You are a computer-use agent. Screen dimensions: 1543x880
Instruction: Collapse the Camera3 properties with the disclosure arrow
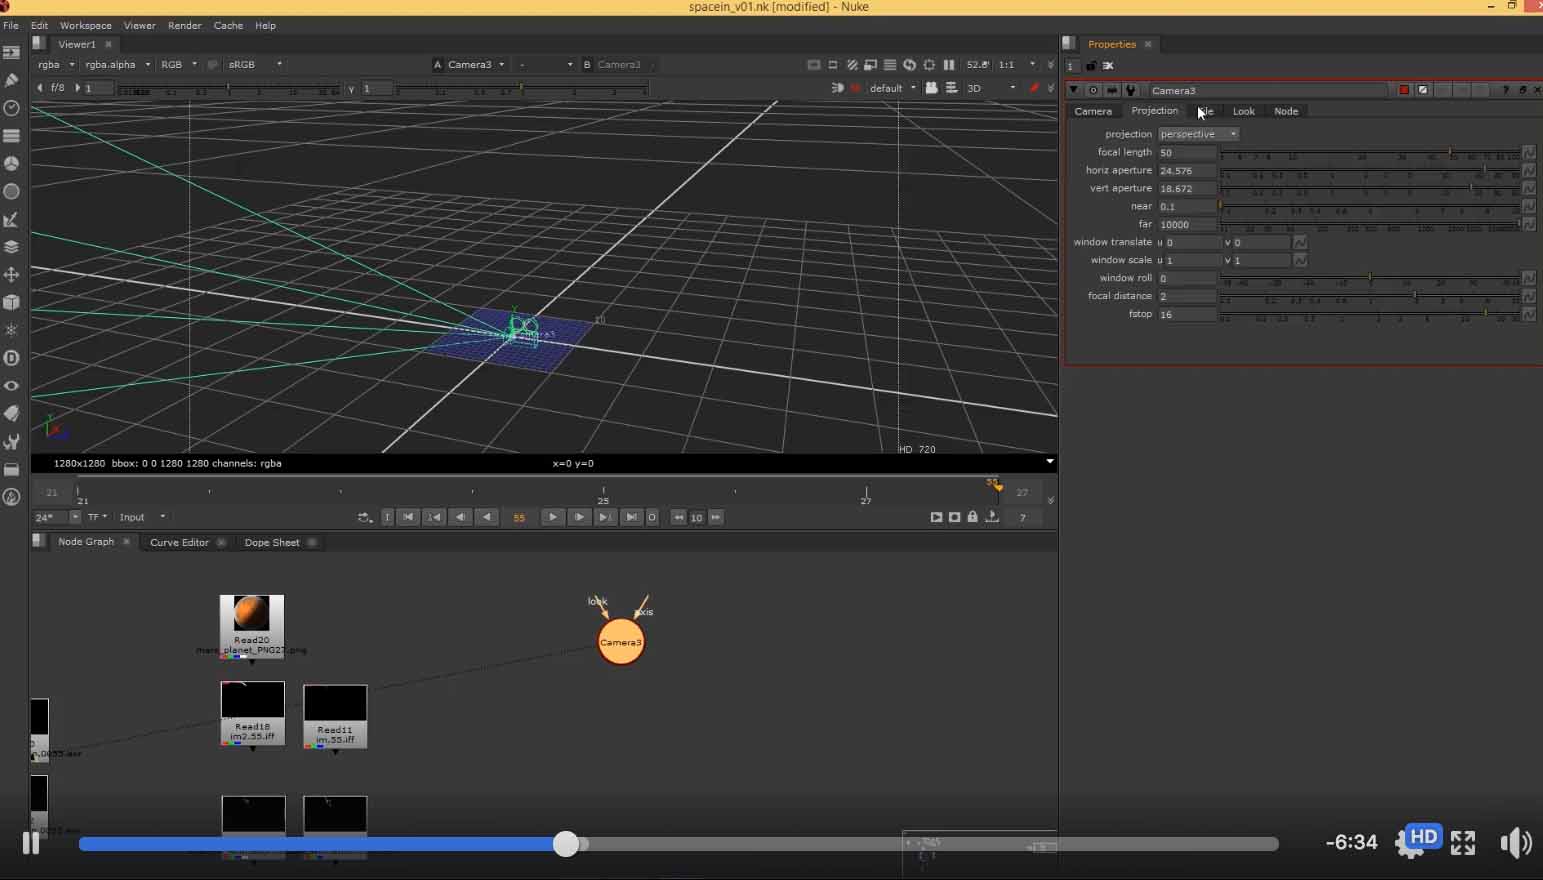[x=1074, y=90]
